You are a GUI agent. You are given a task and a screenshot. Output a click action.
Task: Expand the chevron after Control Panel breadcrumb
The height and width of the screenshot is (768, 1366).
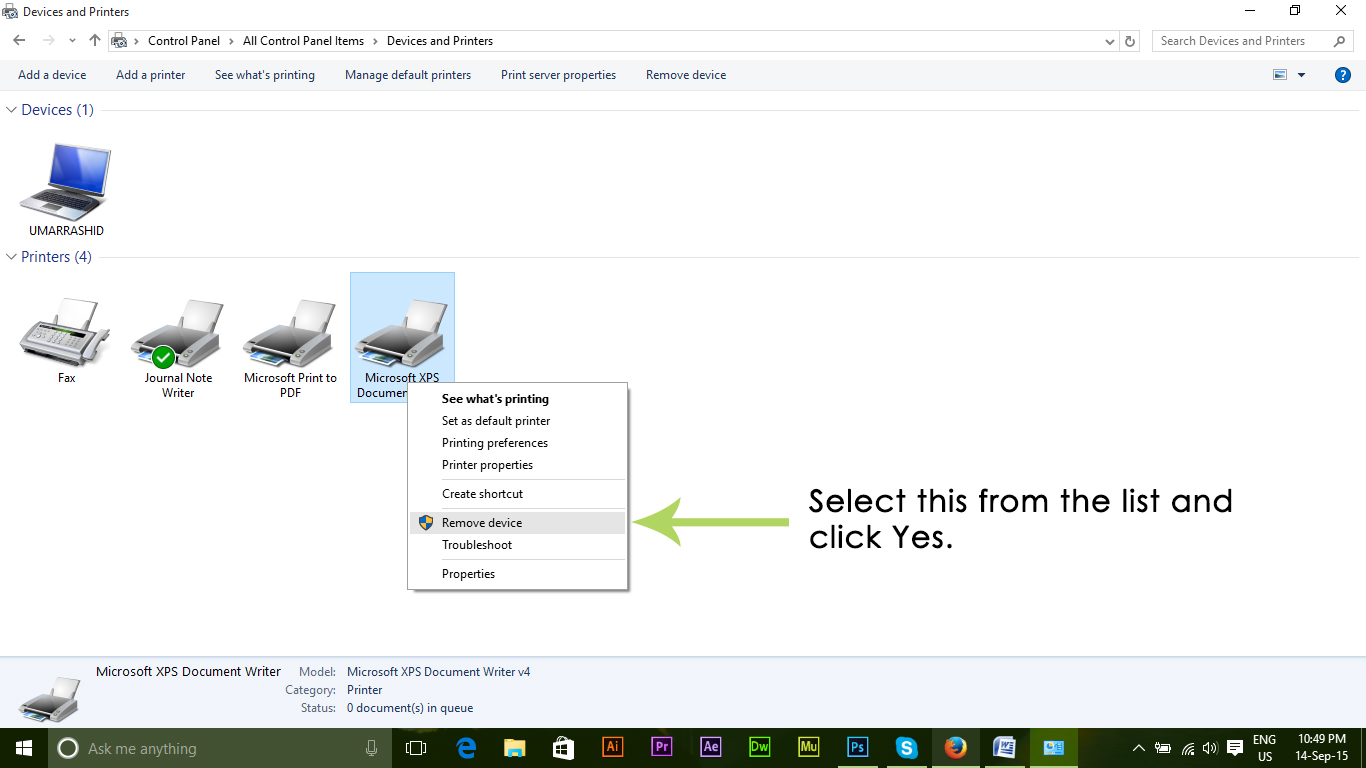[x=231, y=41]
